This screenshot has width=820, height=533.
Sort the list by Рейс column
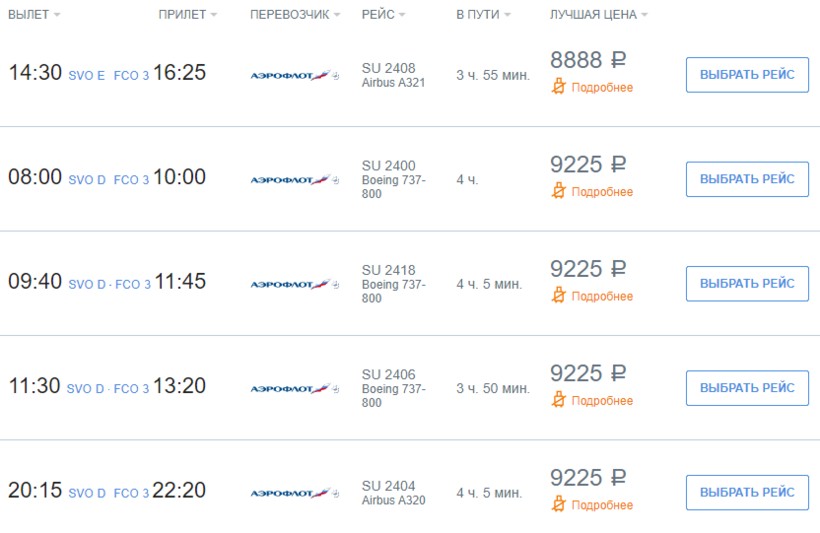384,15
